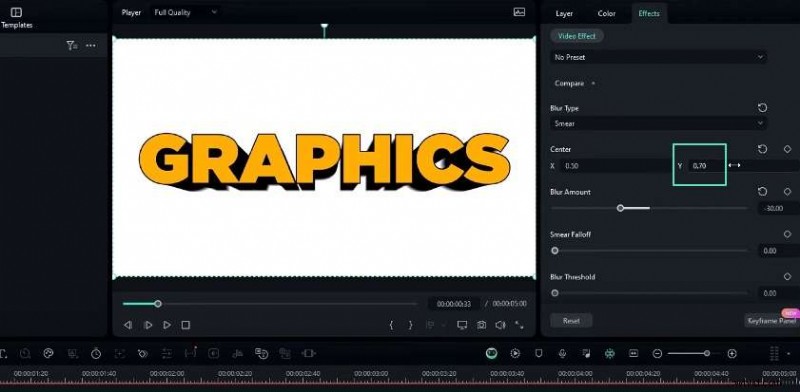Image resolution: width=800 pixels, height=392 pixels.
Task: Switch to the Color tab
Action: click(606, 13)
